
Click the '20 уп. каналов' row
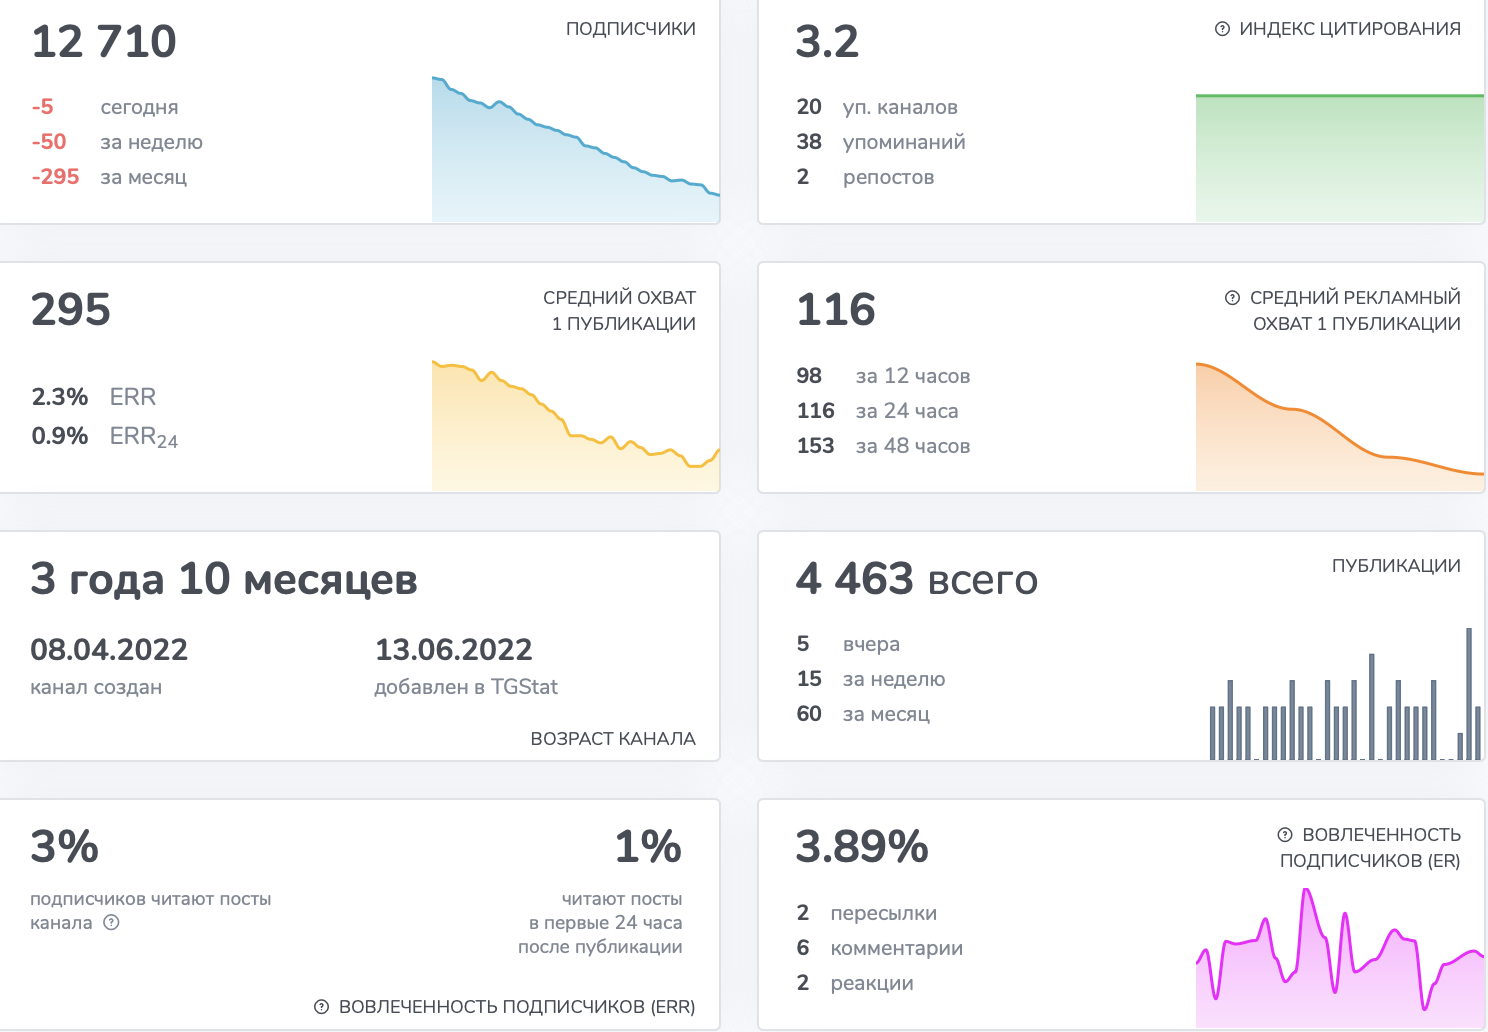877,107
